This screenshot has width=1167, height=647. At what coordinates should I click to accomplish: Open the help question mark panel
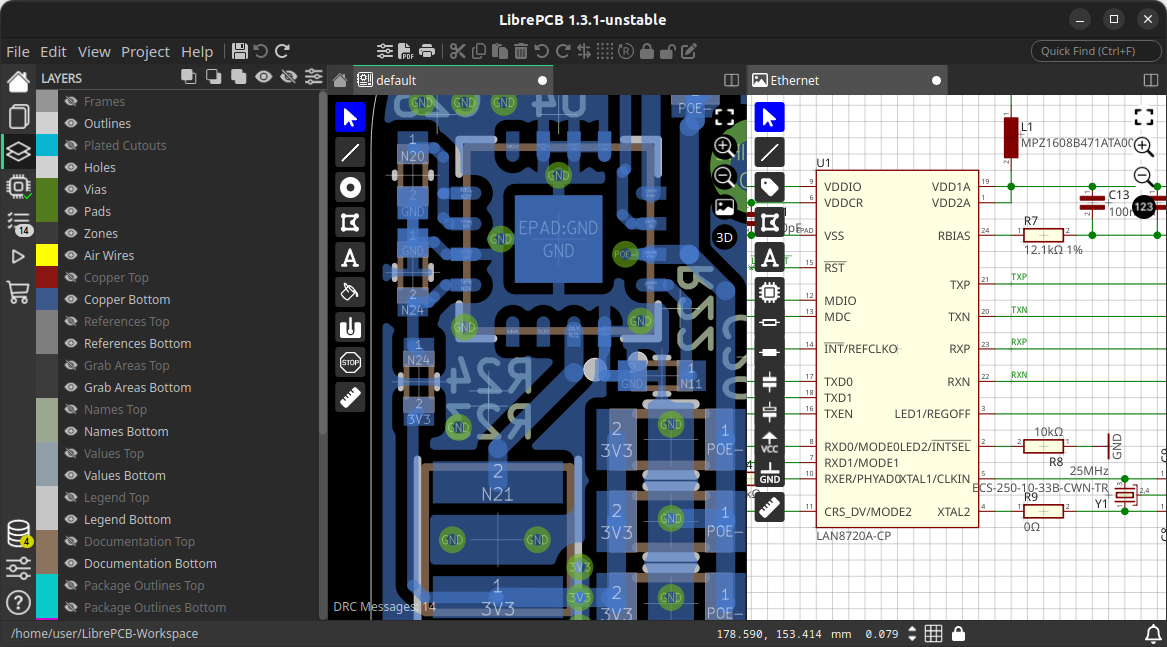coord(18,602)
